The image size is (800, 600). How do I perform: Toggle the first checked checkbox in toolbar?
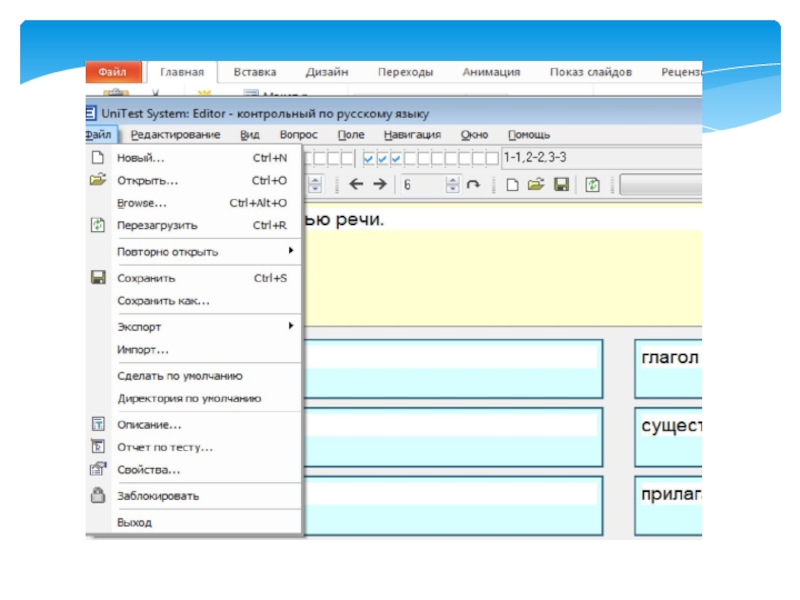pyautogui.click(x=368, y=158)
